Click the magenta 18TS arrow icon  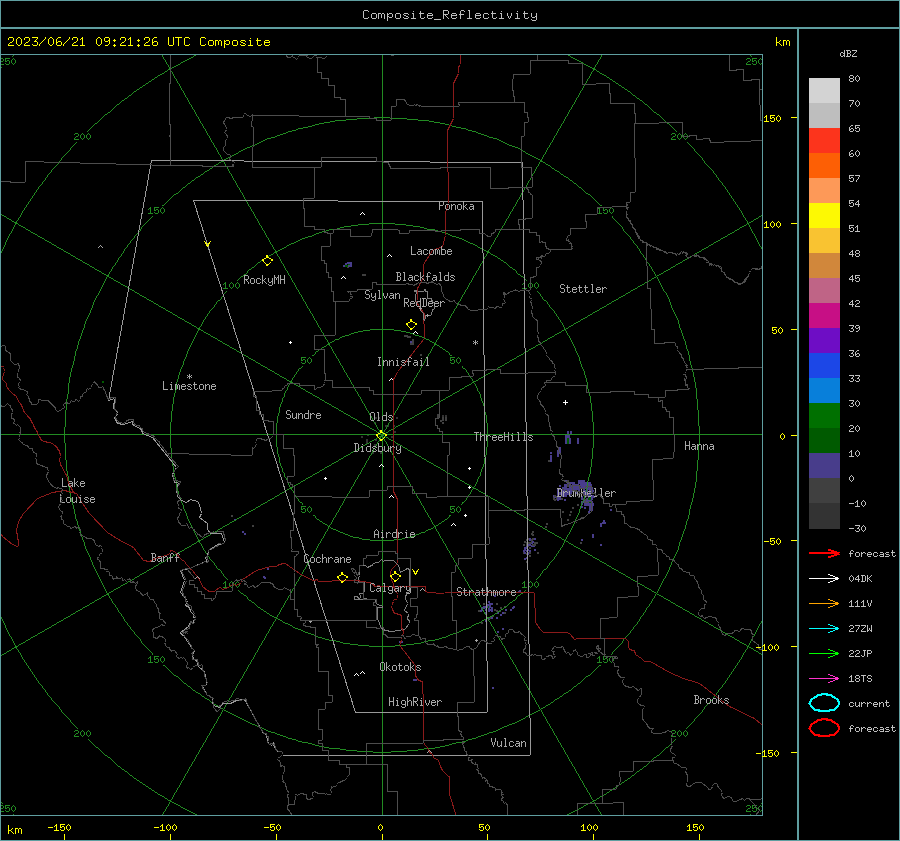pyautogui.click(x=824, y=679)
